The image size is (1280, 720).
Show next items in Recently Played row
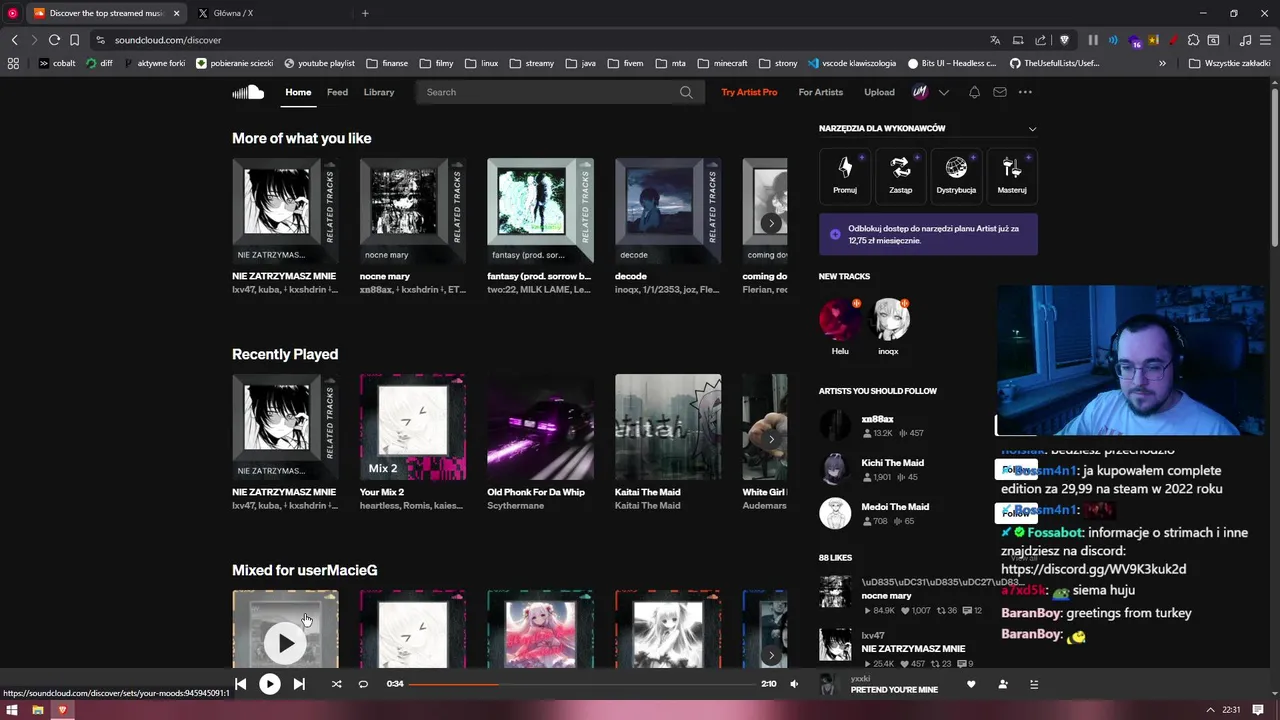(771, 439)
